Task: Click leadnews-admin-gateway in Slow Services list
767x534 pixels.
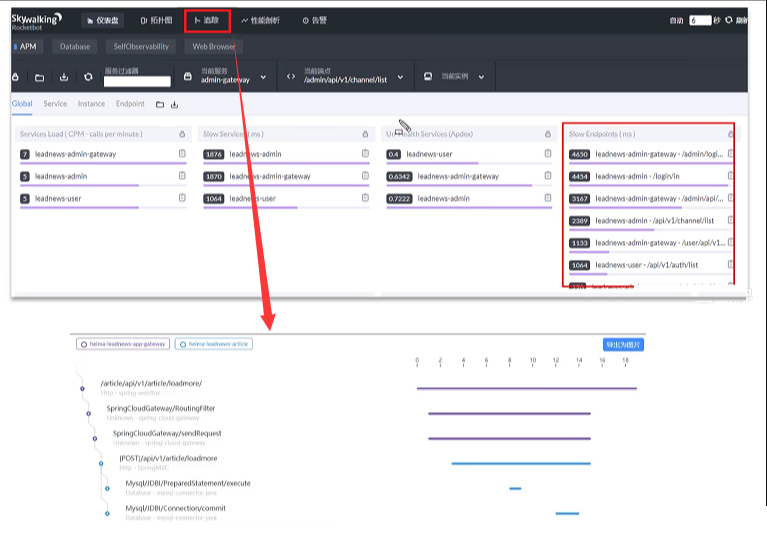Action: pyautogui.click(x=270, y=176)
